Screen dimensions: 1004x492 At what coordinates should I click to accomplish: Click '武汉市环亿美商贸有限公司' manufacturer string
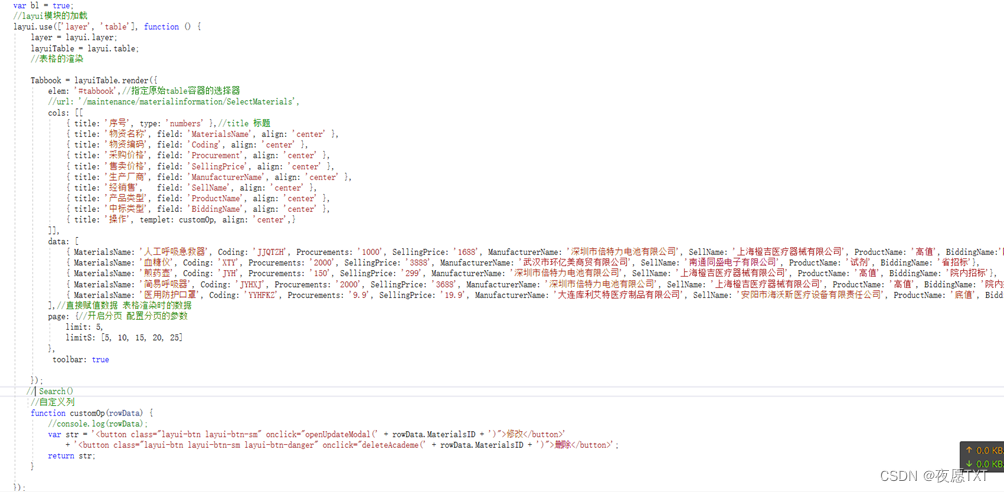click(574, 263)
